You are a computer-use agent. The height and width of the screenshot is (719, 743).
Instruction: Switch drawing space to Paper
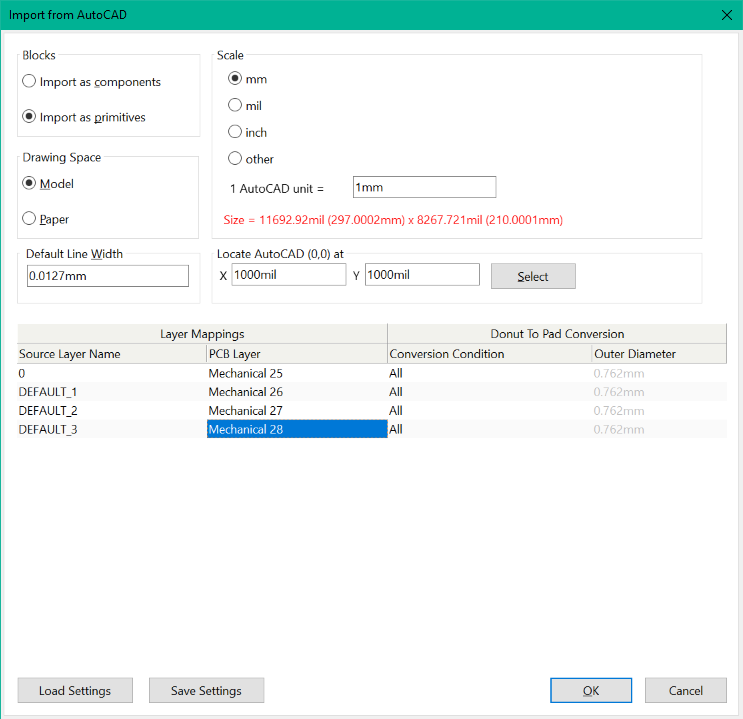[x=30, y=219]
